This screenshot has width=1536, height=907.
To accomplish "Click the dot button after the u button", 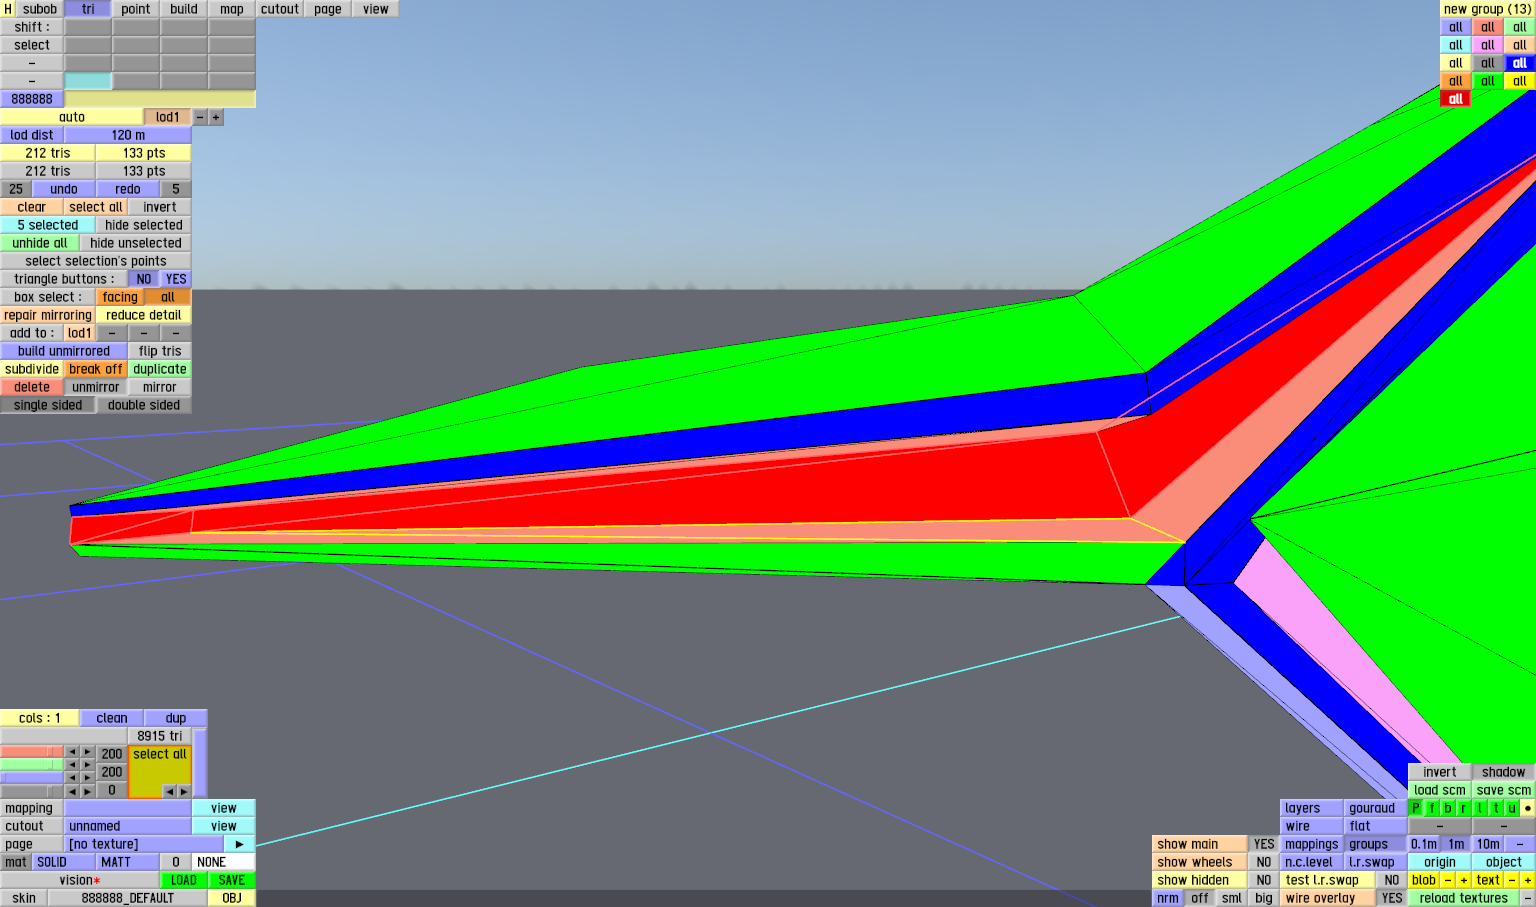I will coord(1528,808).
